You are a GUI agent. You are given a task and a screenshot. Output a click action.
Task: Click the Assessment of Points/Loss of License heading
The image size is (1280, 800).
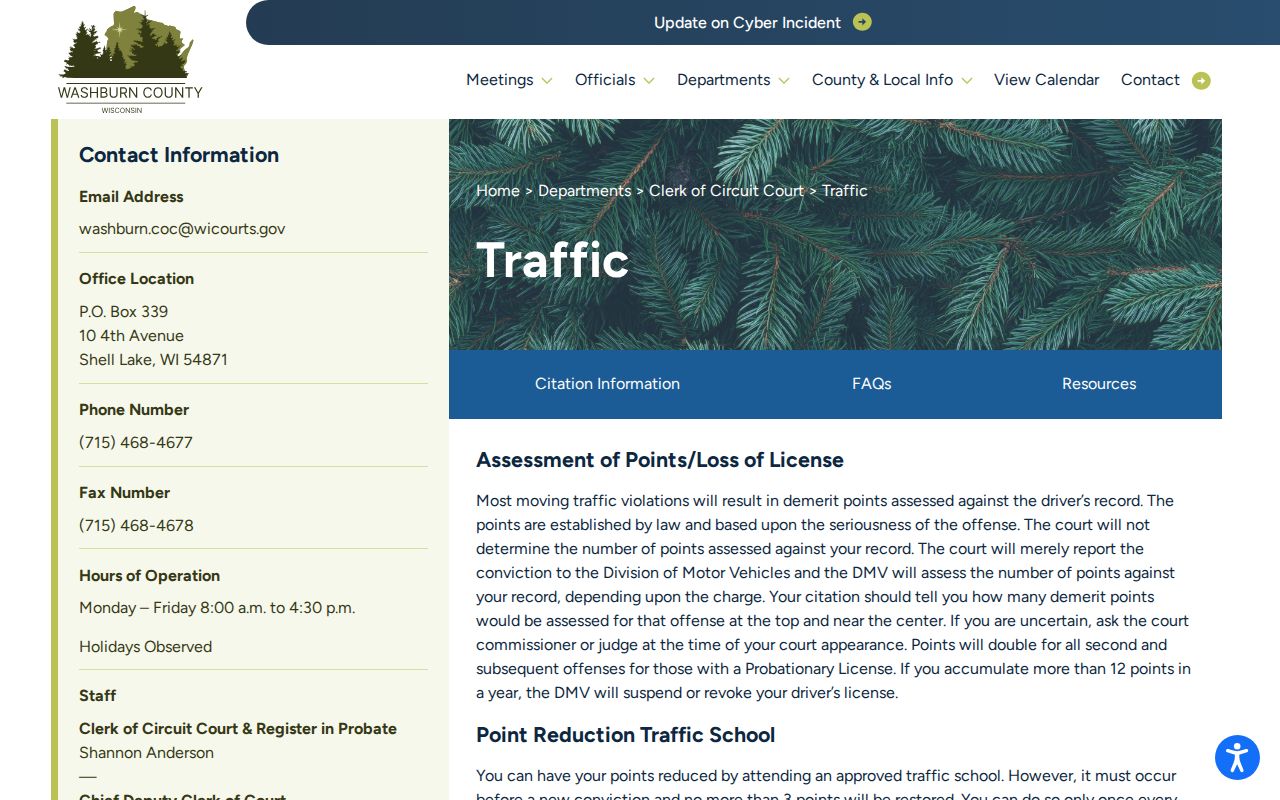[x=660, y=460]
